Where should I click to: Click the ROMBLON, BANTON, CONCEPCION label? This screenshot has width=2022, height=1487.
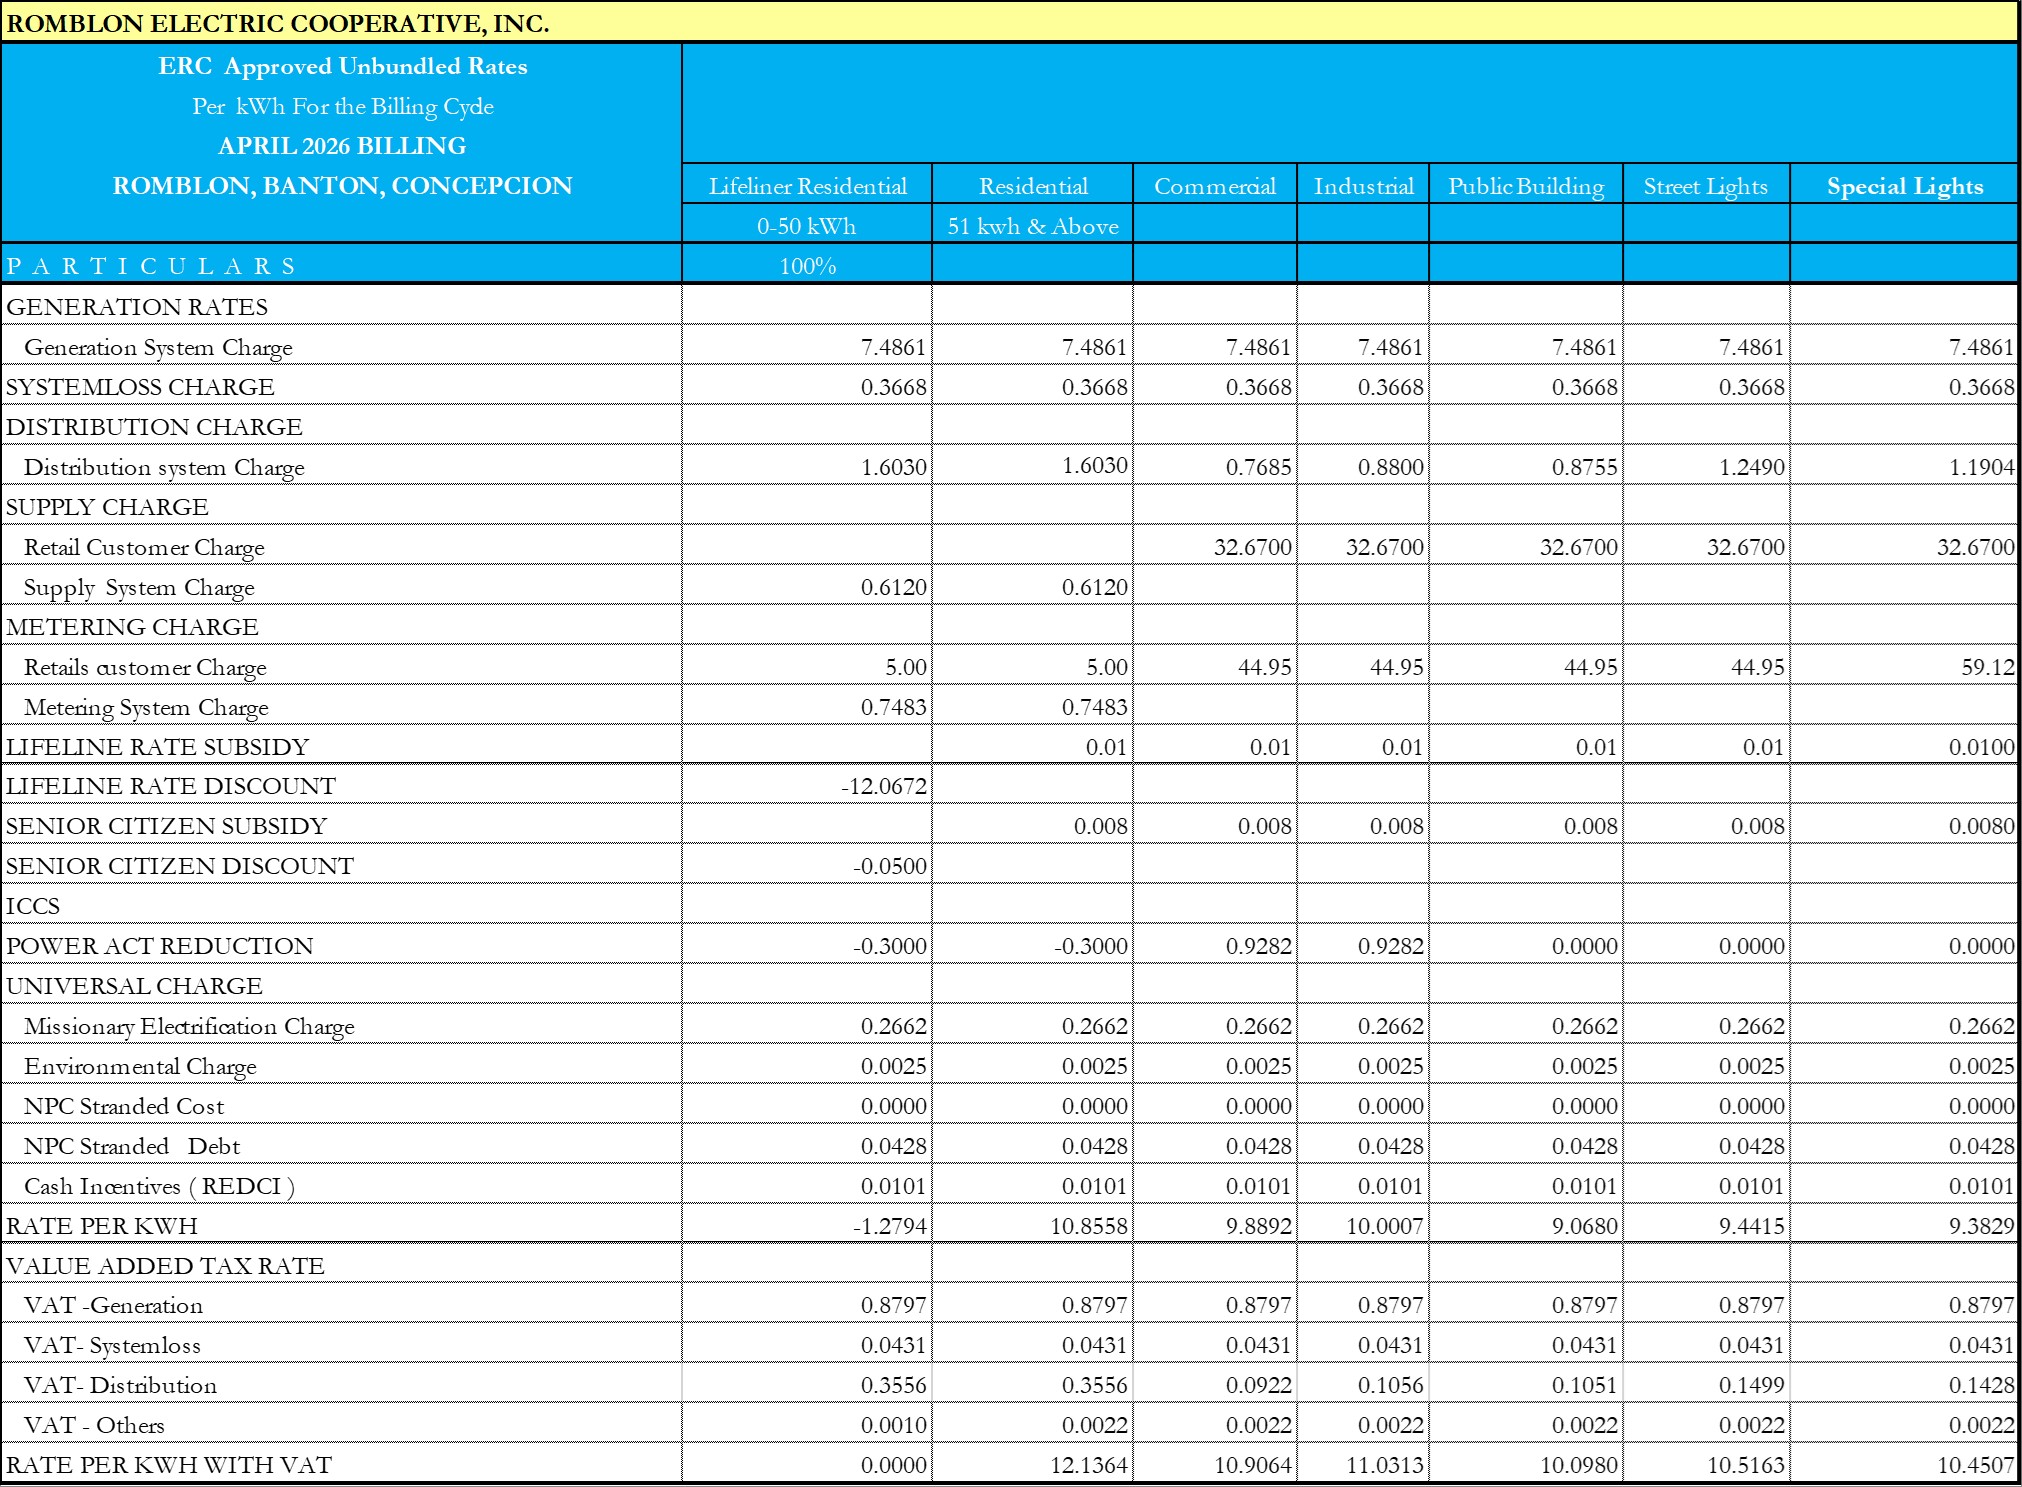click(x=342, y=186)
